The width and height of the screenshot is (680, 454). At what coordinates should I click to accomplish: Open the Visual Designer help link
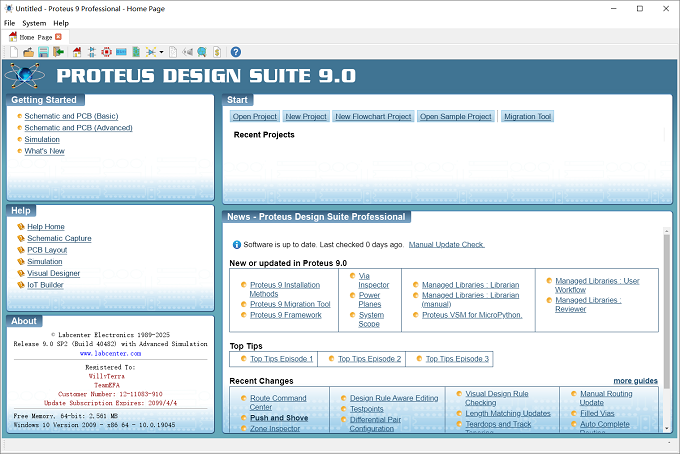coord(54,273)
